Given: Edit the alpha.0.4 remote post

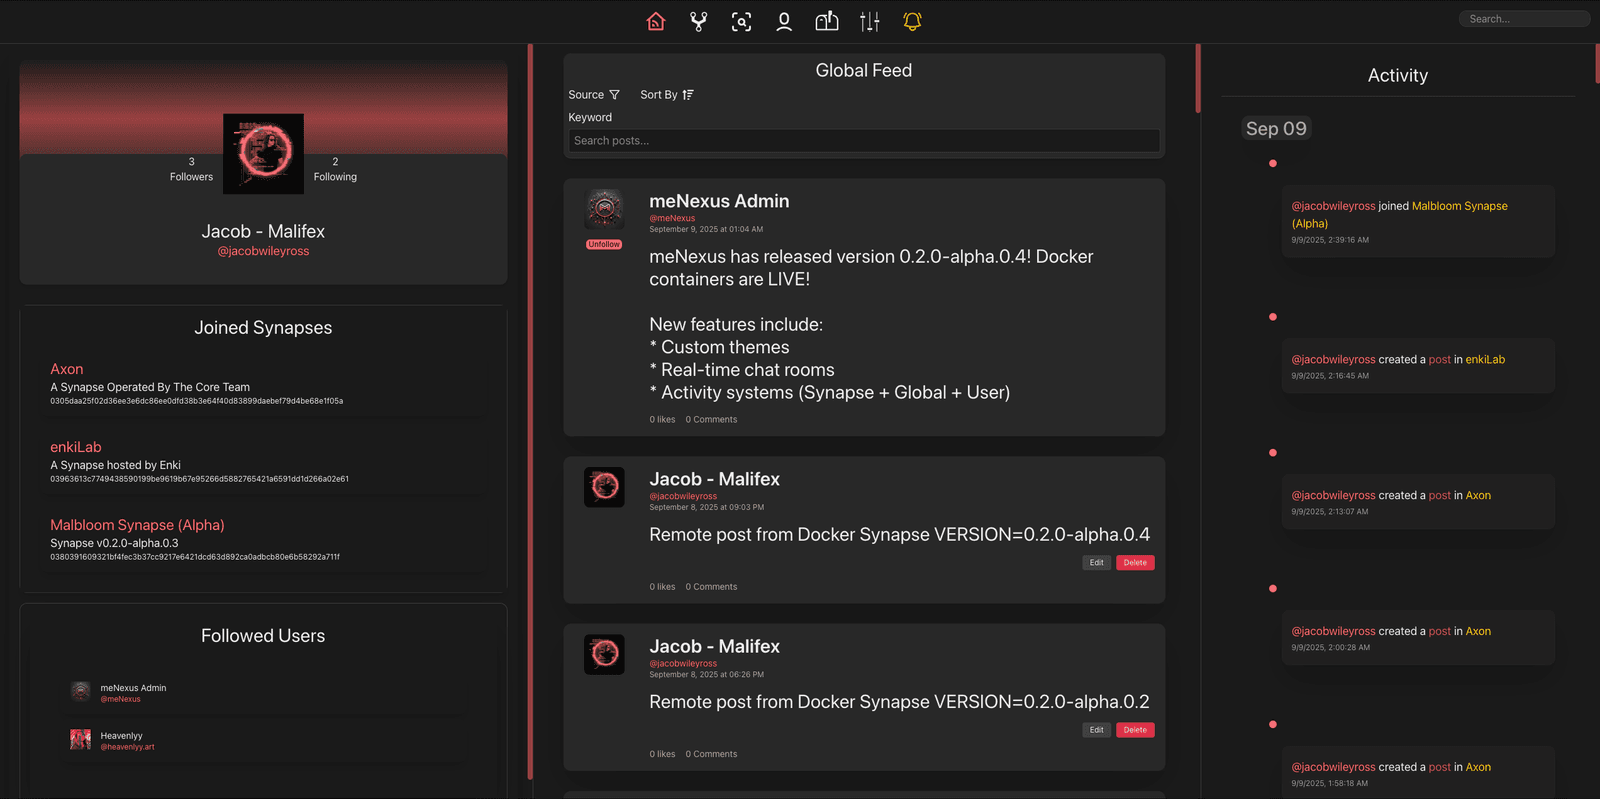Looking at the screenshot, I should tap(1096, 563).
